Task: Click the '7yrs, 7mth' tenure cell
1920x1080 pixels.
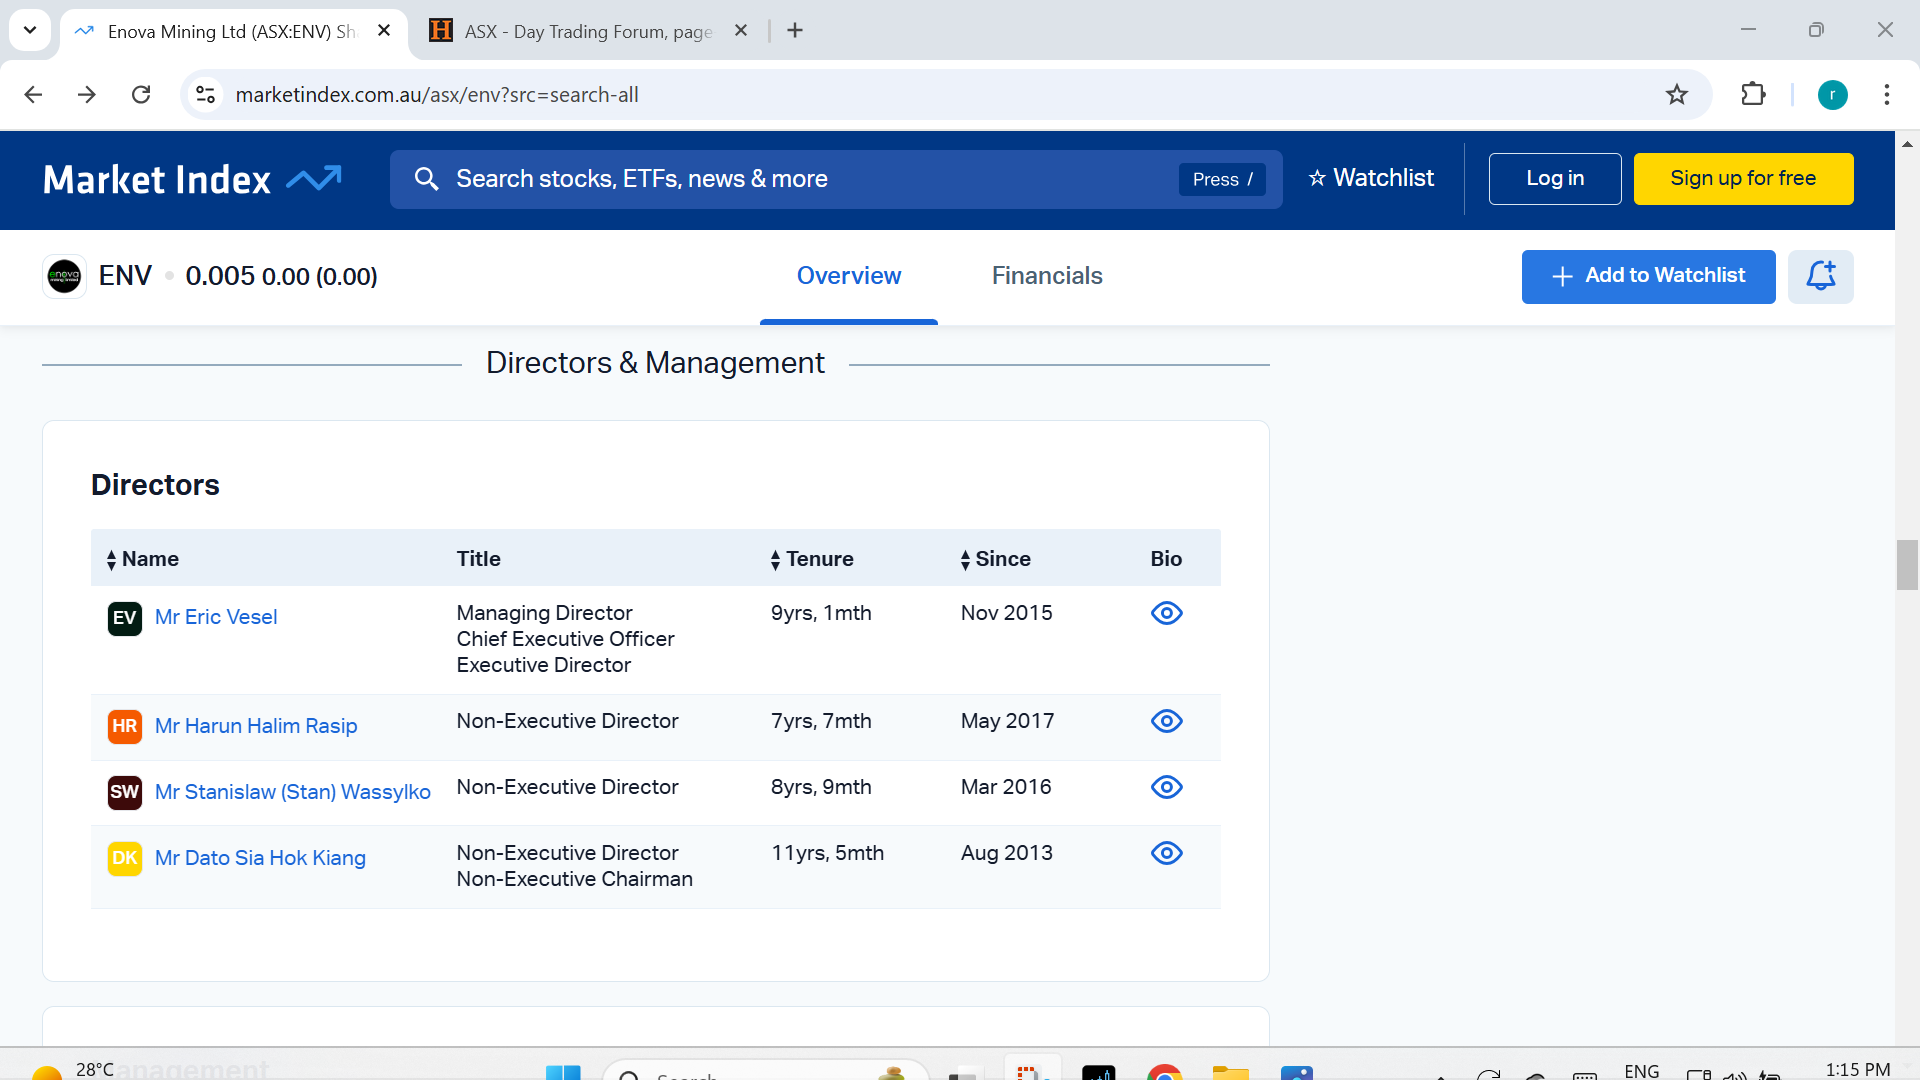Action: pos(821,721)
